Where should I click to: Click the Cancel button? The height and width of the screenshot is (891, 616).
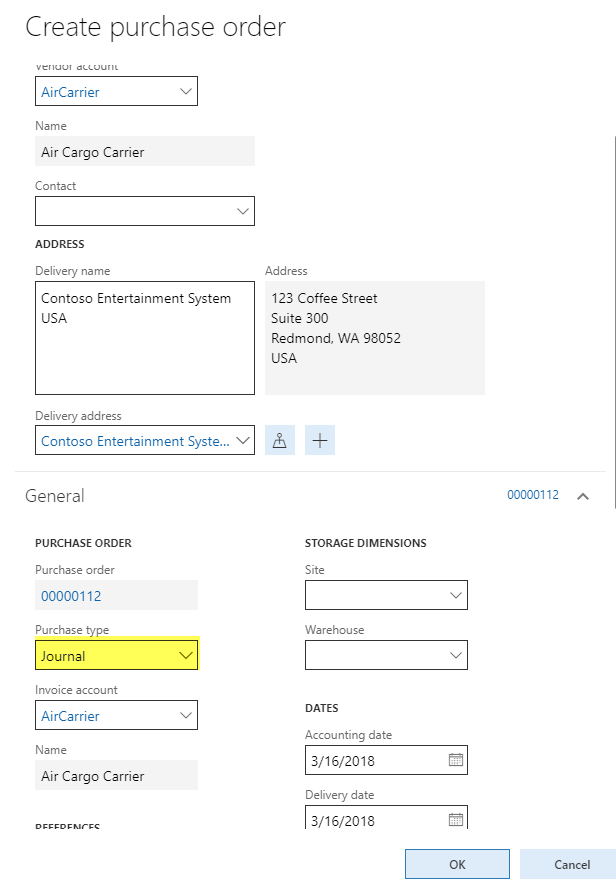(x=571, y=864)
